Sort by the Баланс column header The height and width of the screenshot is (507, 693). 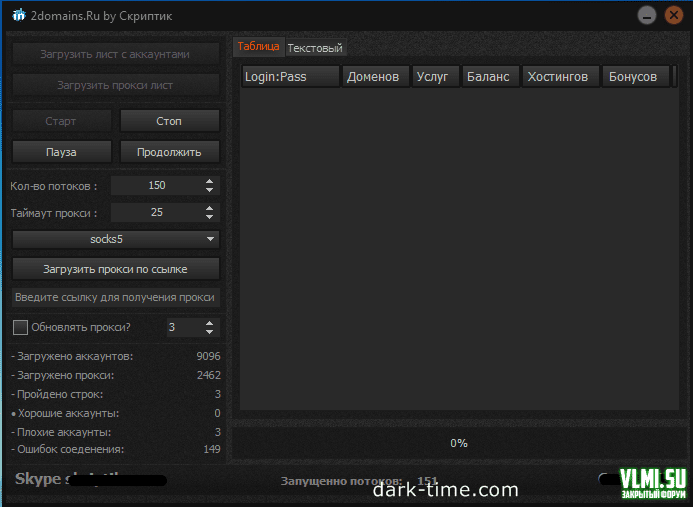489,77
